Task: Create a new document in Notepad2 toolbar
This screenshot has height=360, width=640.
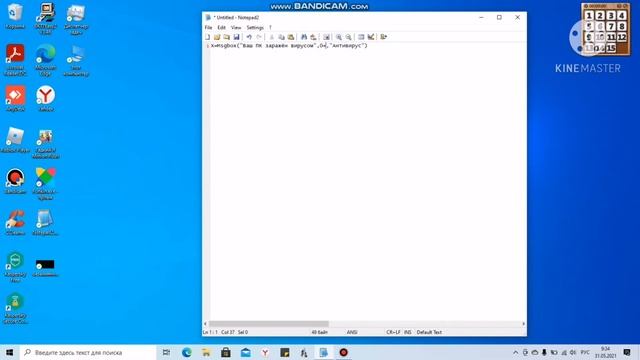Action: [207, 37]
